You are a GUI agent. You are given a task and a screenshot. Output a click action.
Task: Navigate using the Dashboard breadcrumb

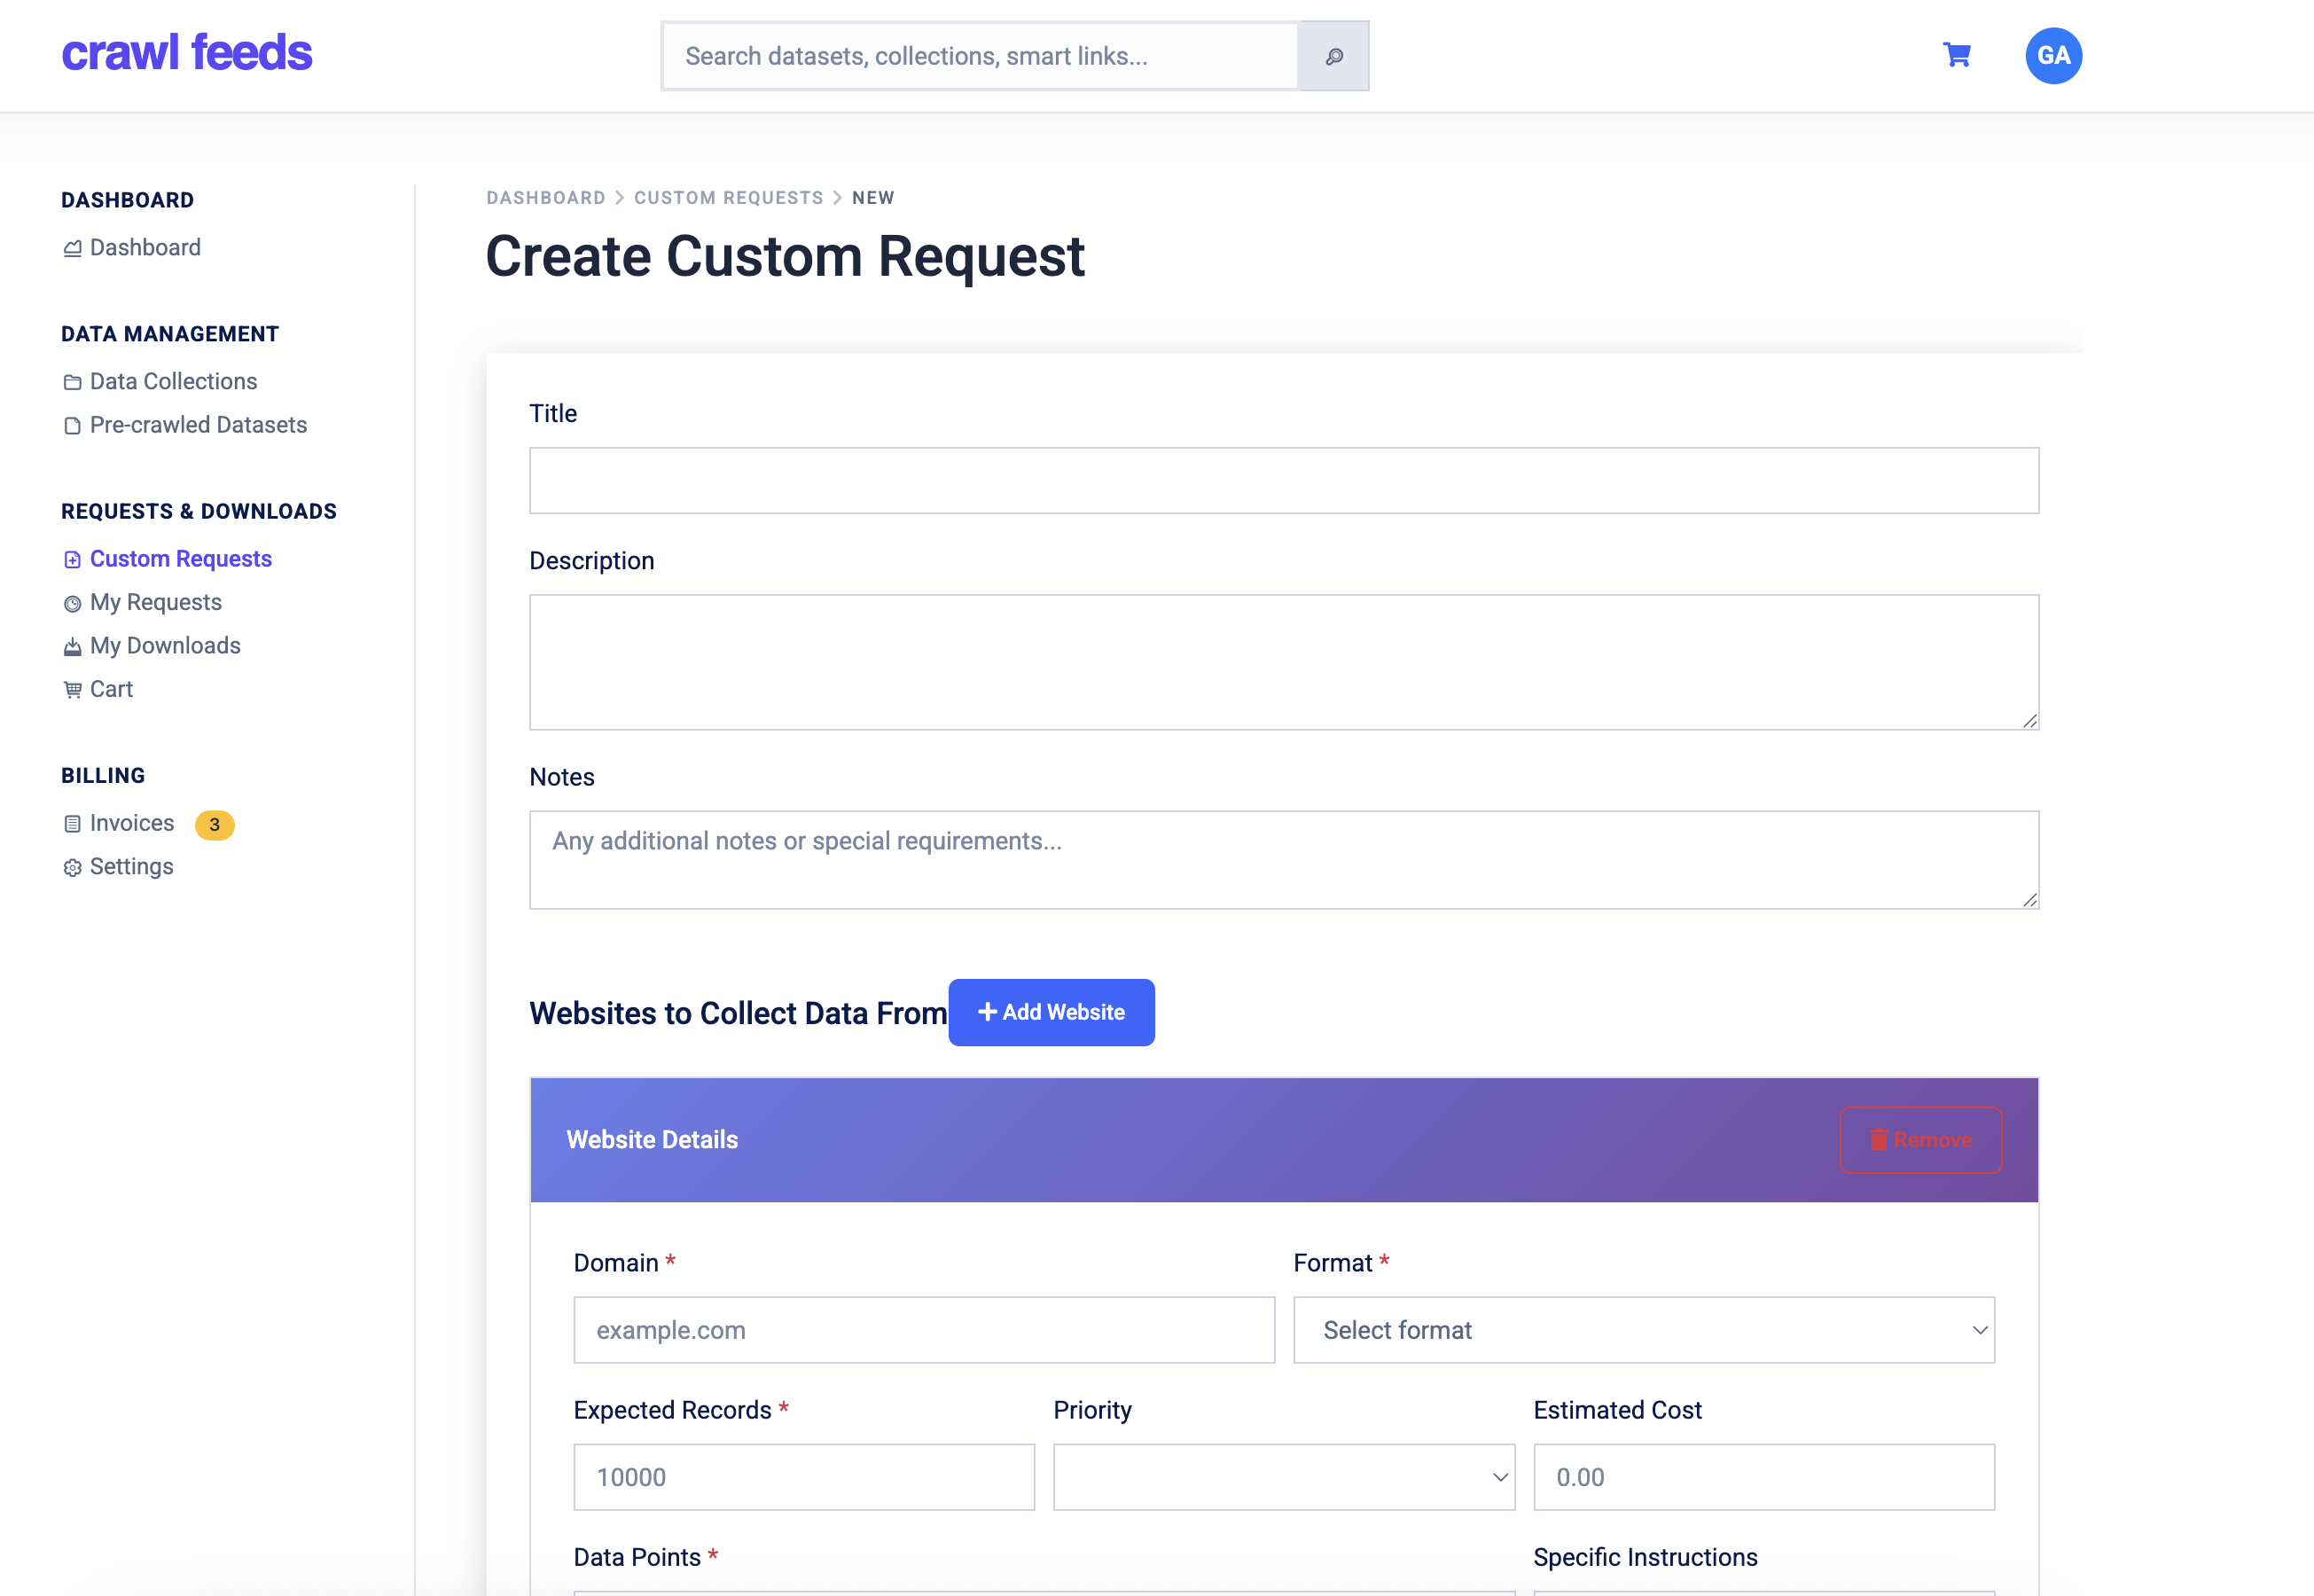coord(546,197)
